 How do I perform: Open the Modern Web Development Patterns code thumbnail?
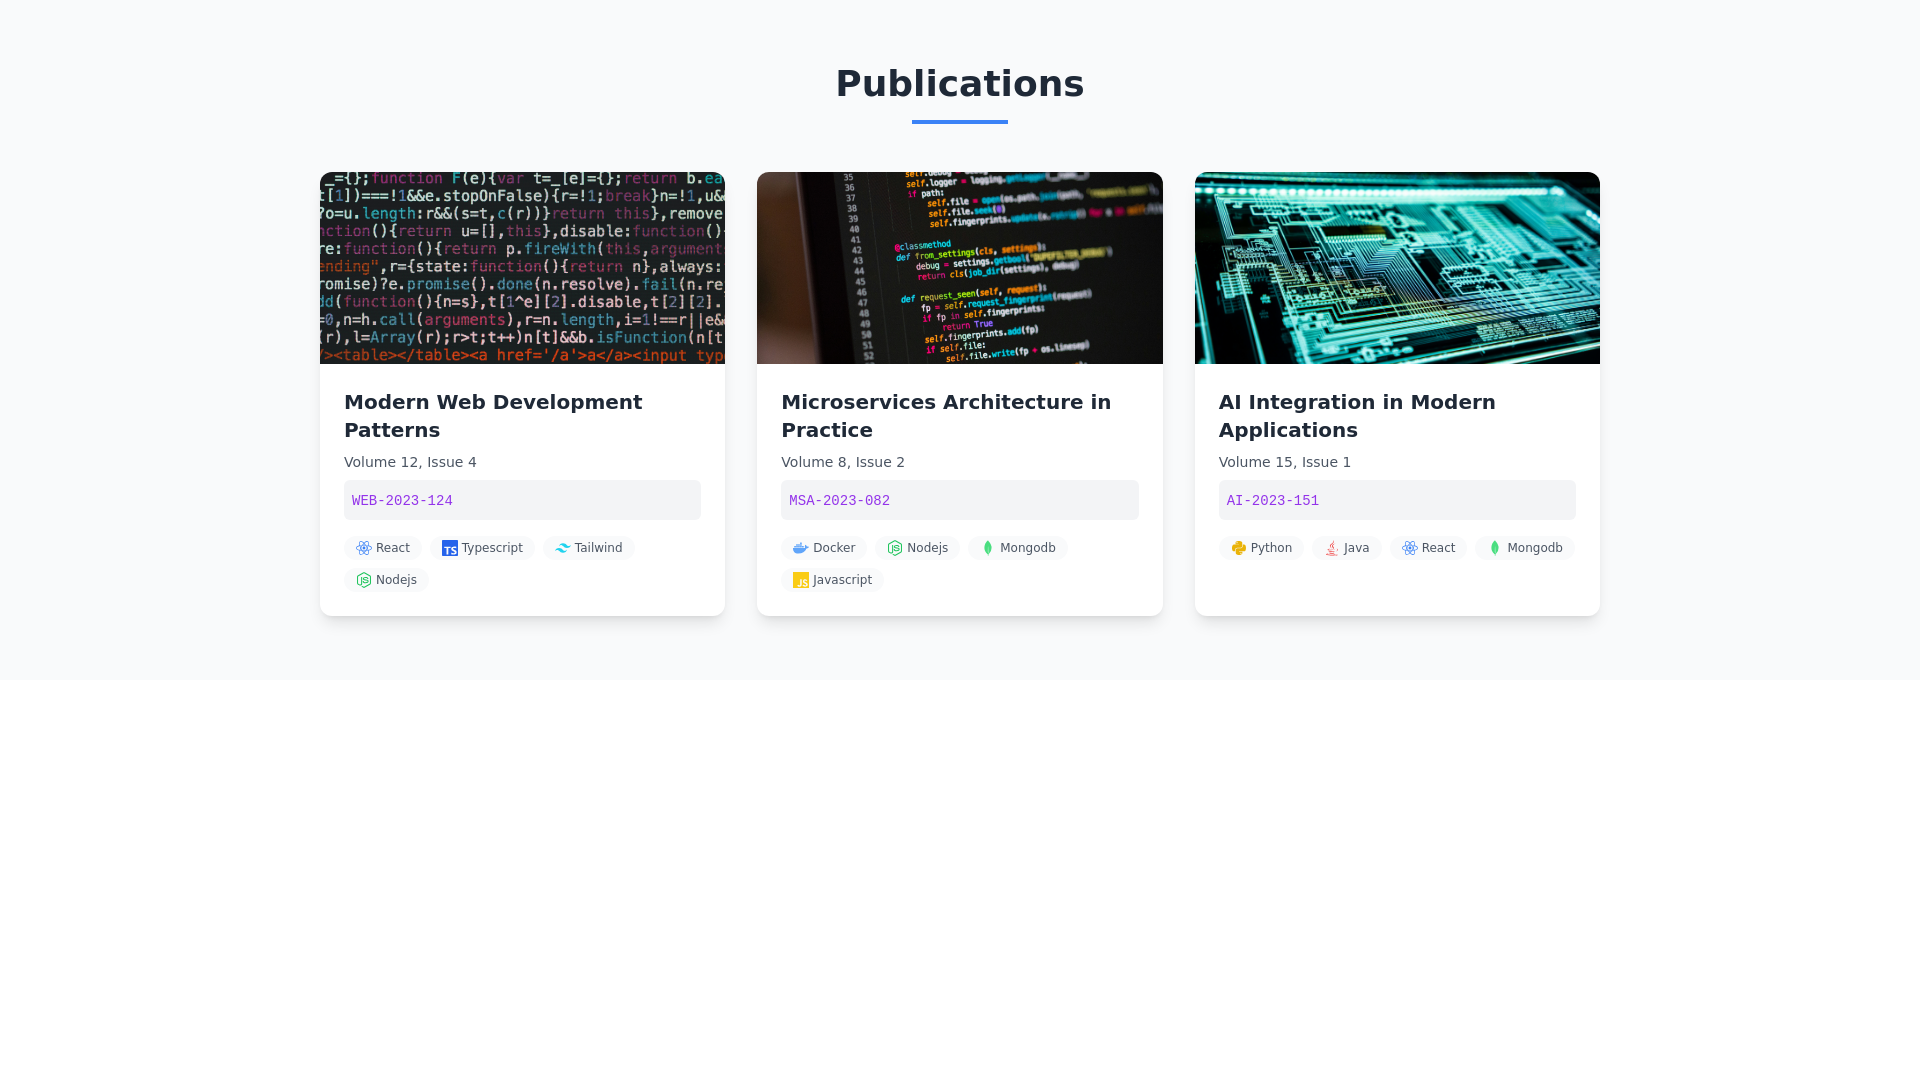tap(522, 268)
